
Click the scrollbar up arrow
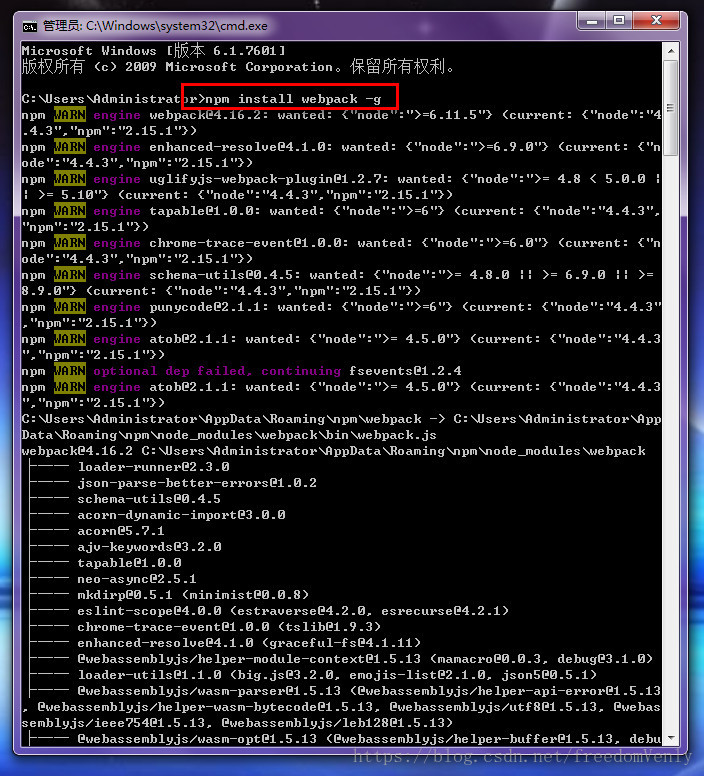coord(671,51)
